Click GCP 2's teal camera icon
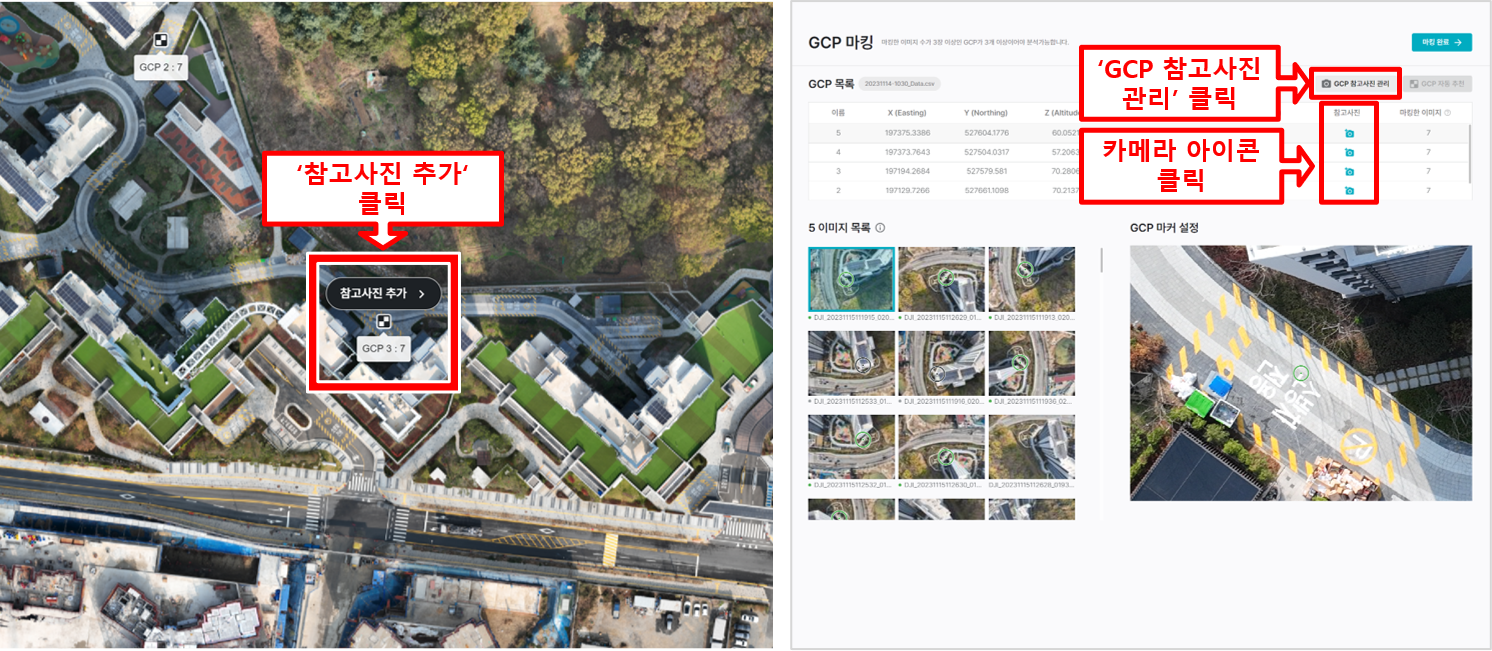The height and width of the screenshot is (651, 1492). click(x=1349, y=191)
